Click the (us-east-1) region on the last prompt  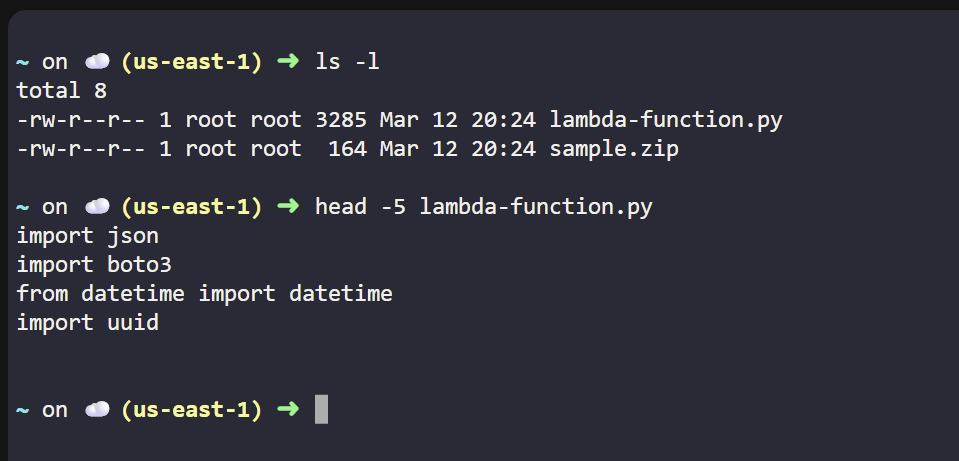(x=191, y=409)
